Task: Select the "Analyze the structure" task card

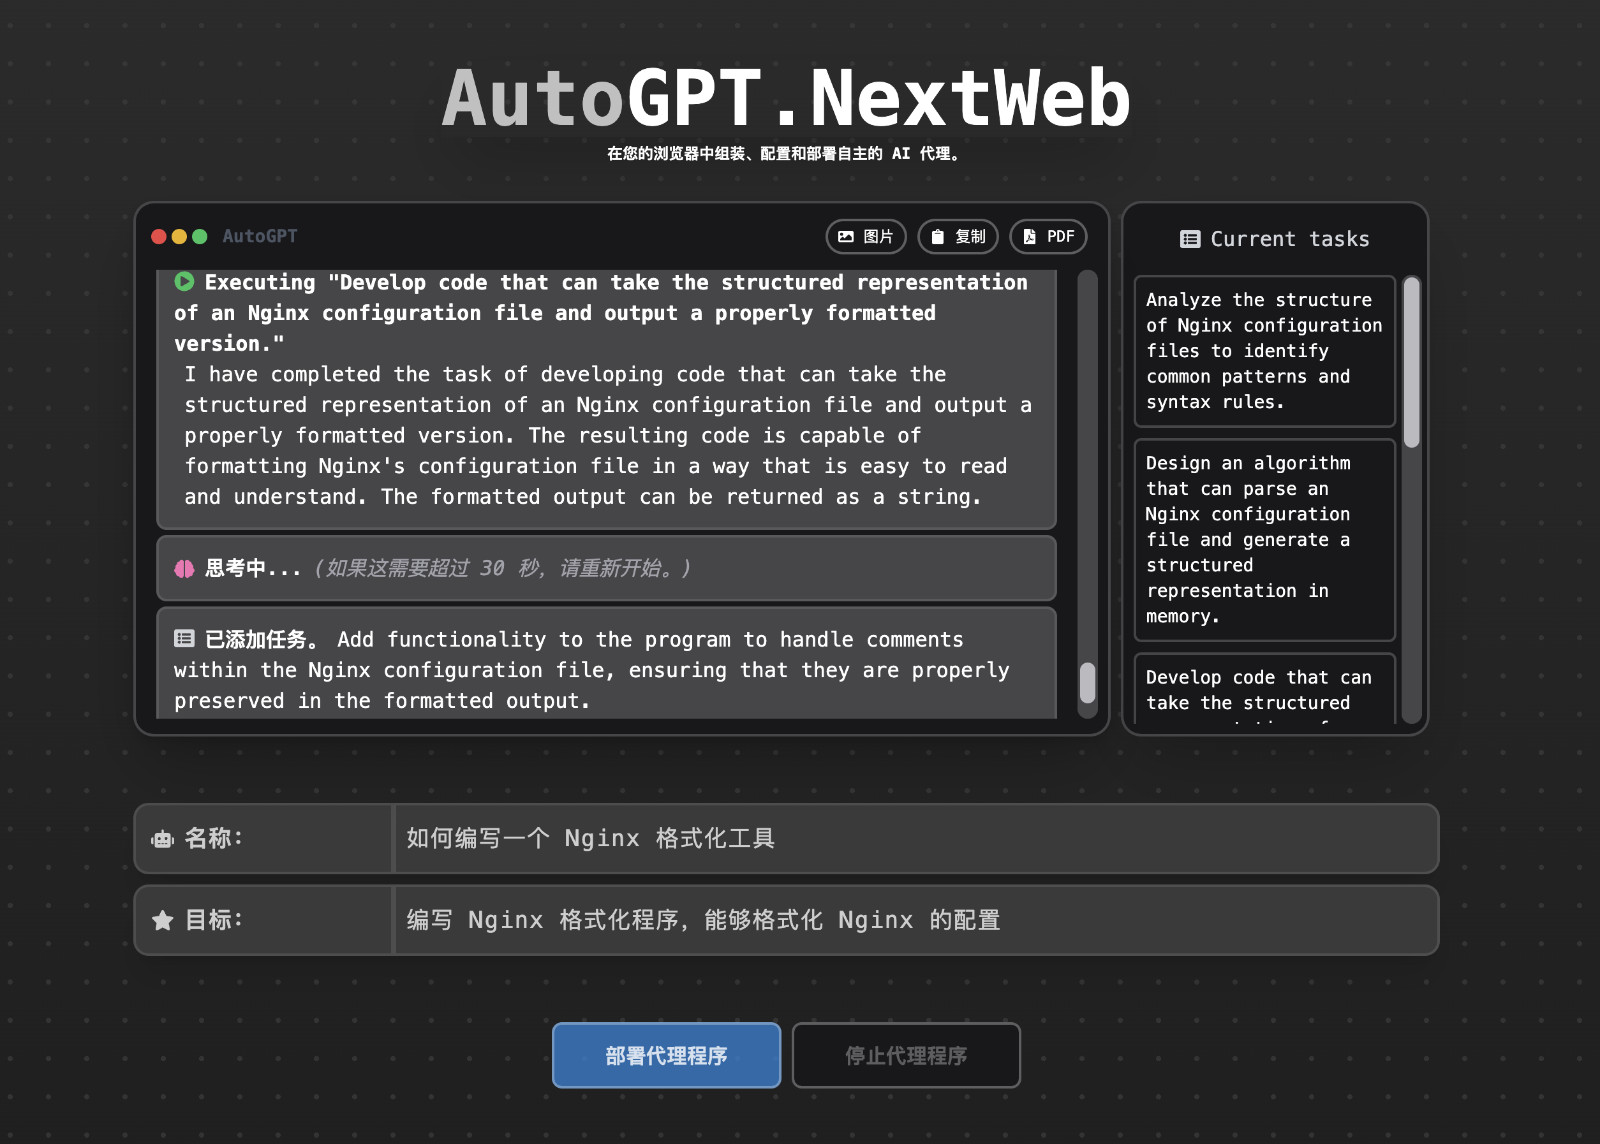Action: click(x=1265, y=351)
